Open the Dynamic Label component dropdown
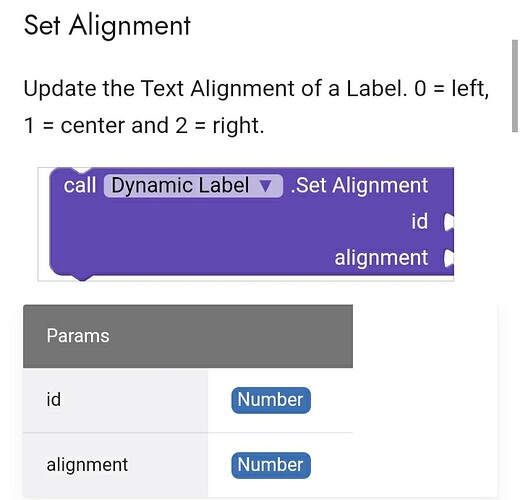Screen dimensions: 520x500 tap(193, 186)
